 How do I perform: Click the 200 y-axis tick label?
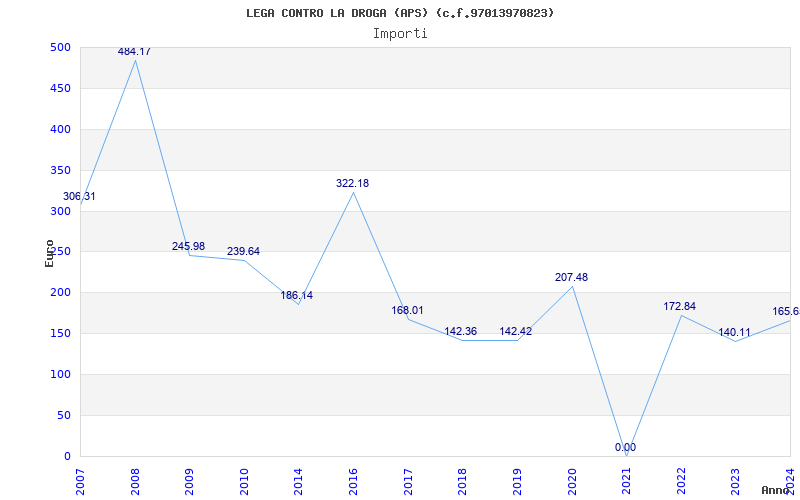[x=60, y=293]
